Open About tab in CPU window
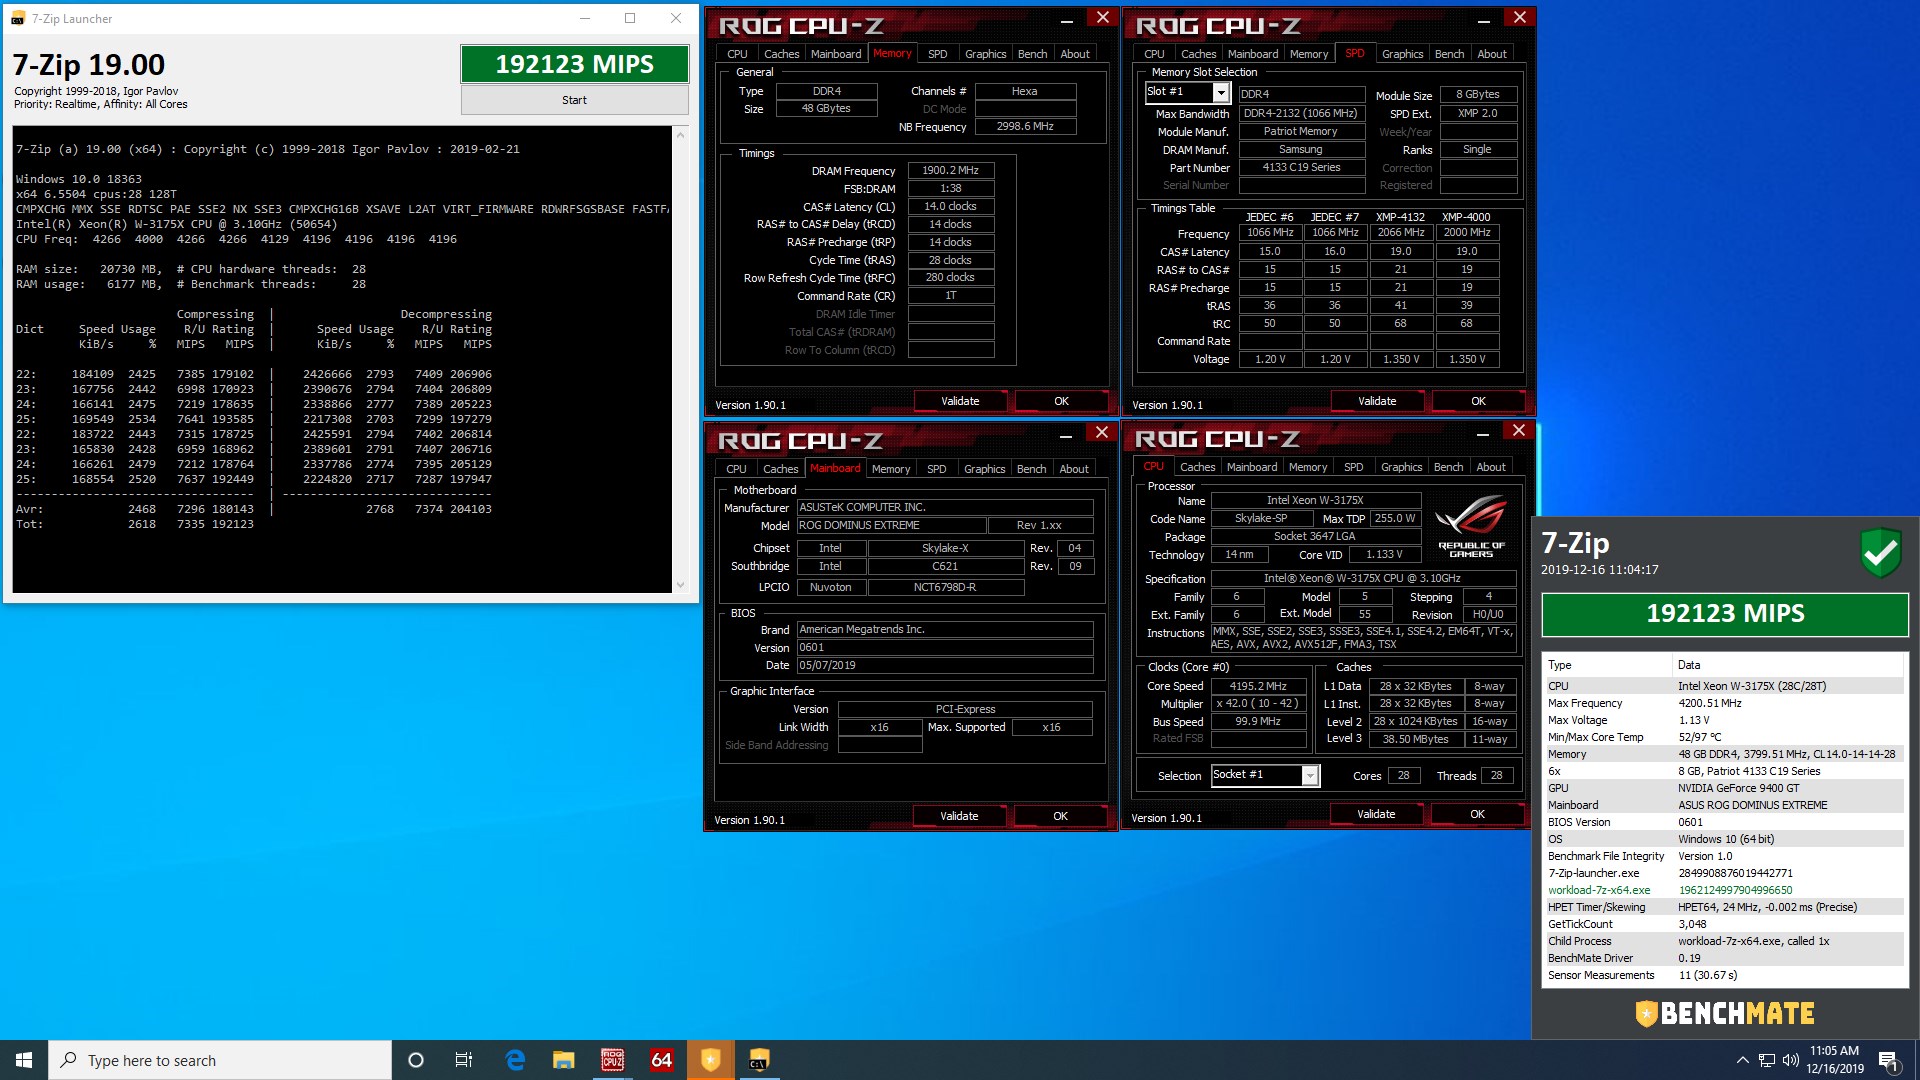The image size is (1920, 1080). coord(1491,467)
